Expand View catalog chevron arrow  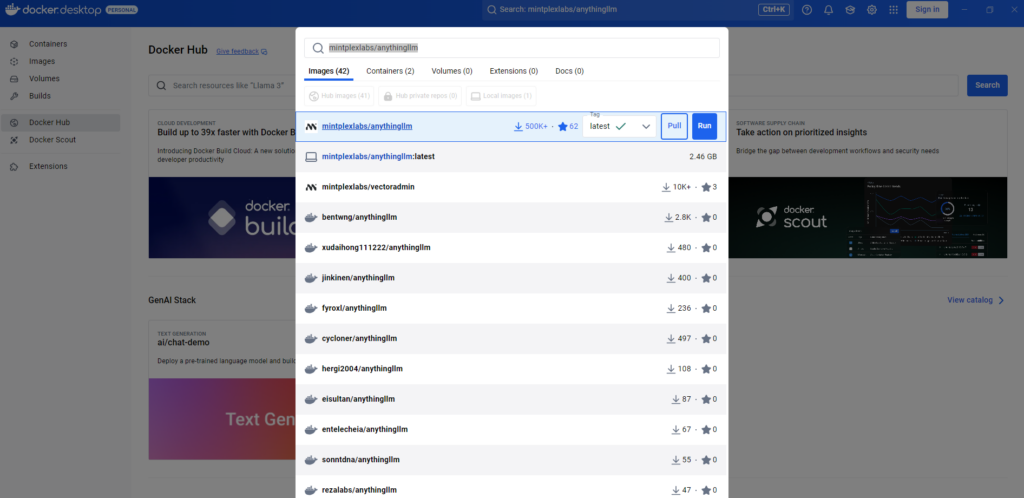tap(1001, 300)
